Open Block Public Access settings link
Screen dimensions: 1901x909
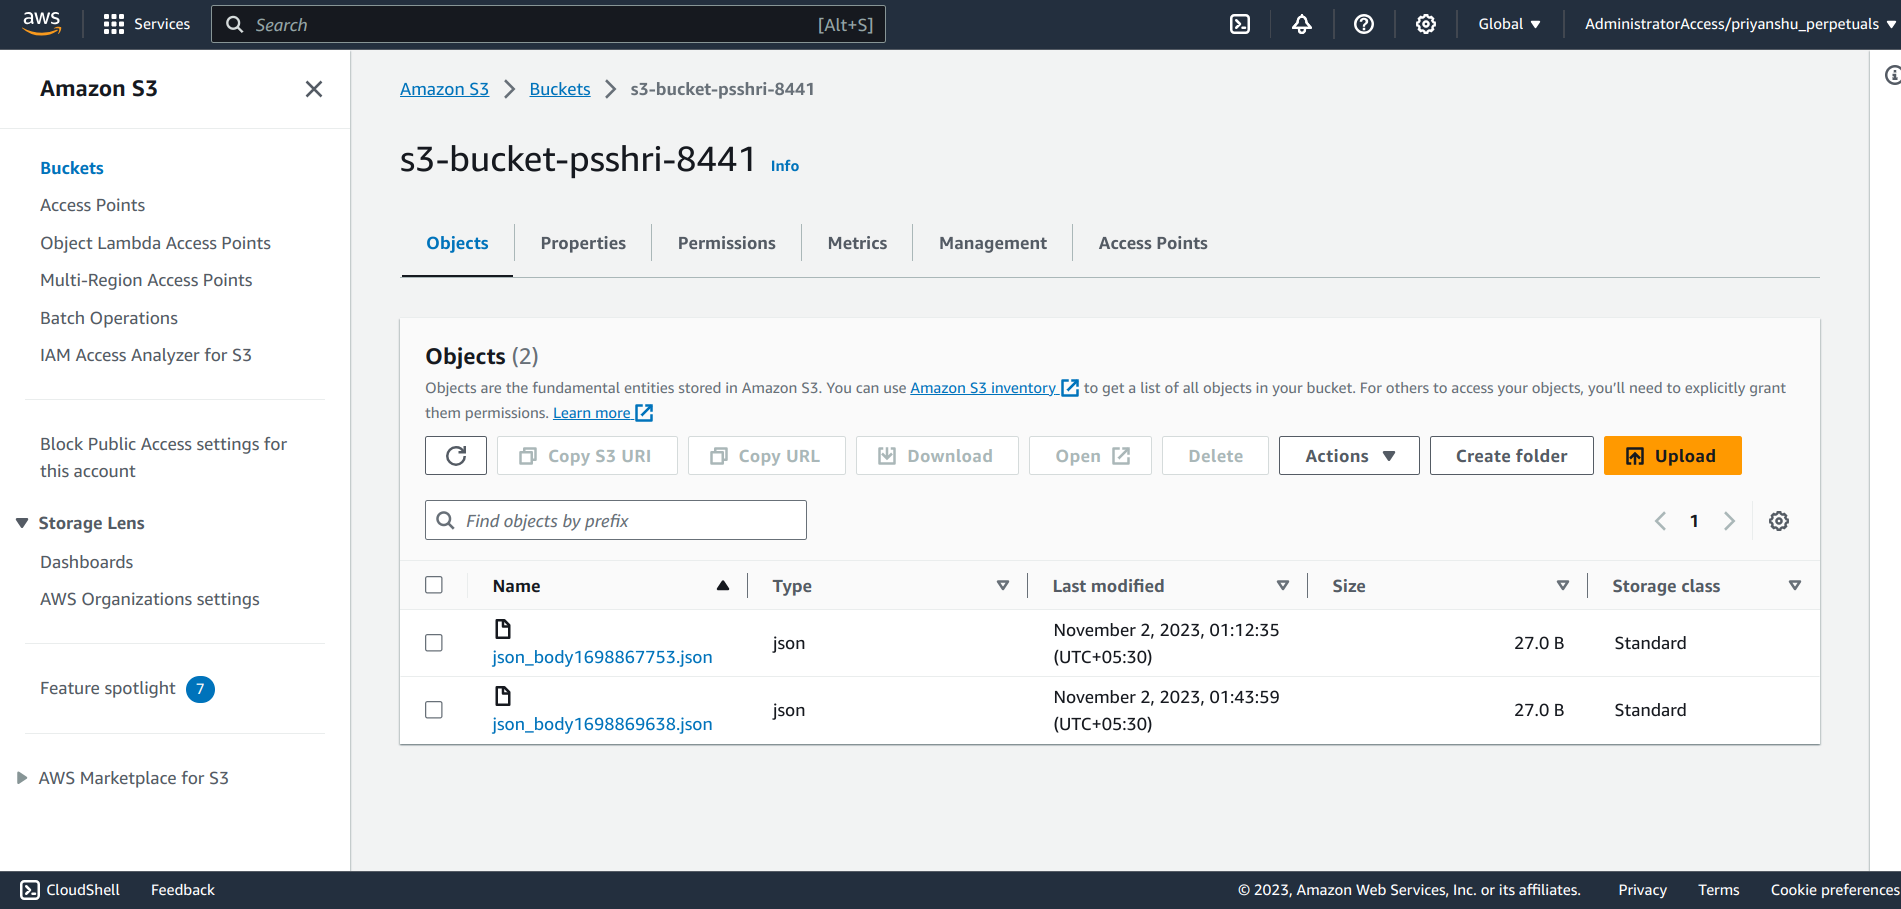163,457
